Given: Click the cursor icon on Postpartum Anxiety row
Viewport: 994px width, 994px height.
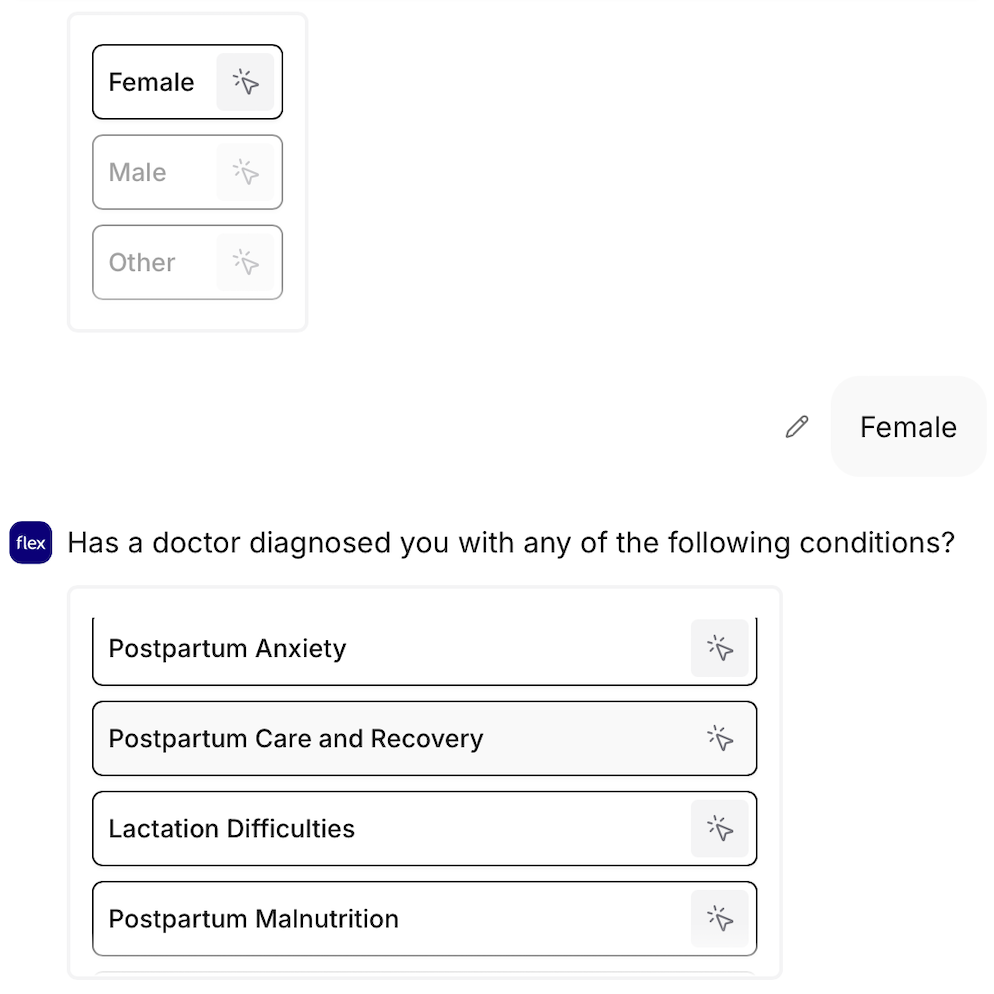Looking at the screenshot, I should pyautogui.click(x=720, y=648).
